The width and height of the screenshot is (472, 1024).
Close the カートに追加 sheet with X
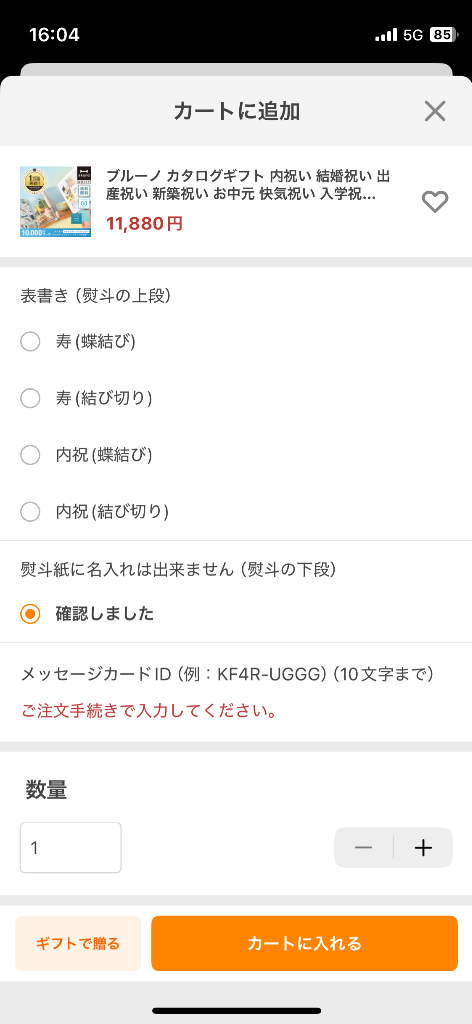click(x=435, y=111)
